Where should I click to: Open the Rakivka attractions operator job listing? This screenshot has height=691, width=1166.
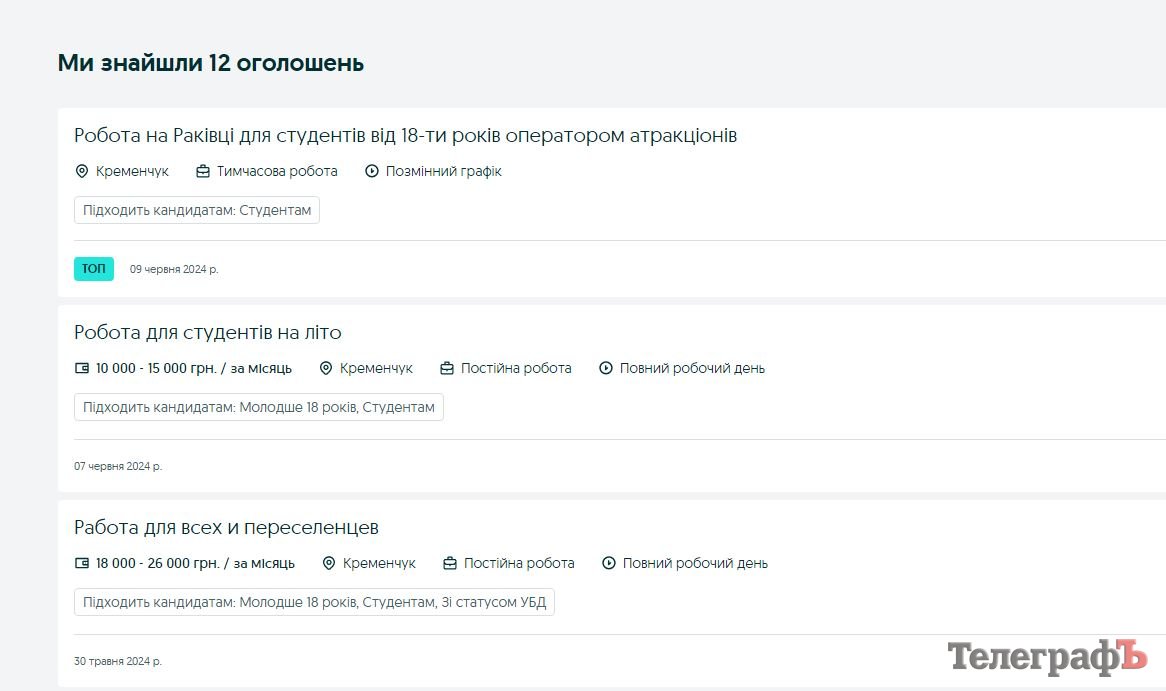[x=405, y=135]
